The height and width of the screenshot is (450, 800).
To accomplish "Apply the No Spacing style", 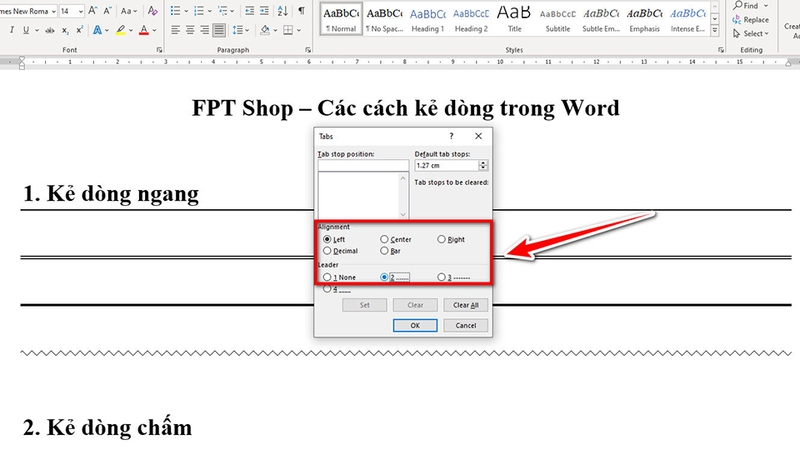I will tap(384, 19).
